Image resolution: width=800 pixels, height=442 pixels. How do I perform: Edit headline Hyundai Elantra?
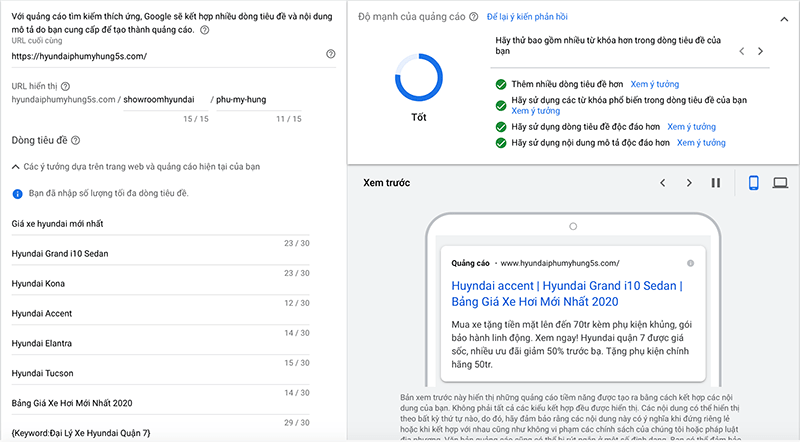pos(160,343)
